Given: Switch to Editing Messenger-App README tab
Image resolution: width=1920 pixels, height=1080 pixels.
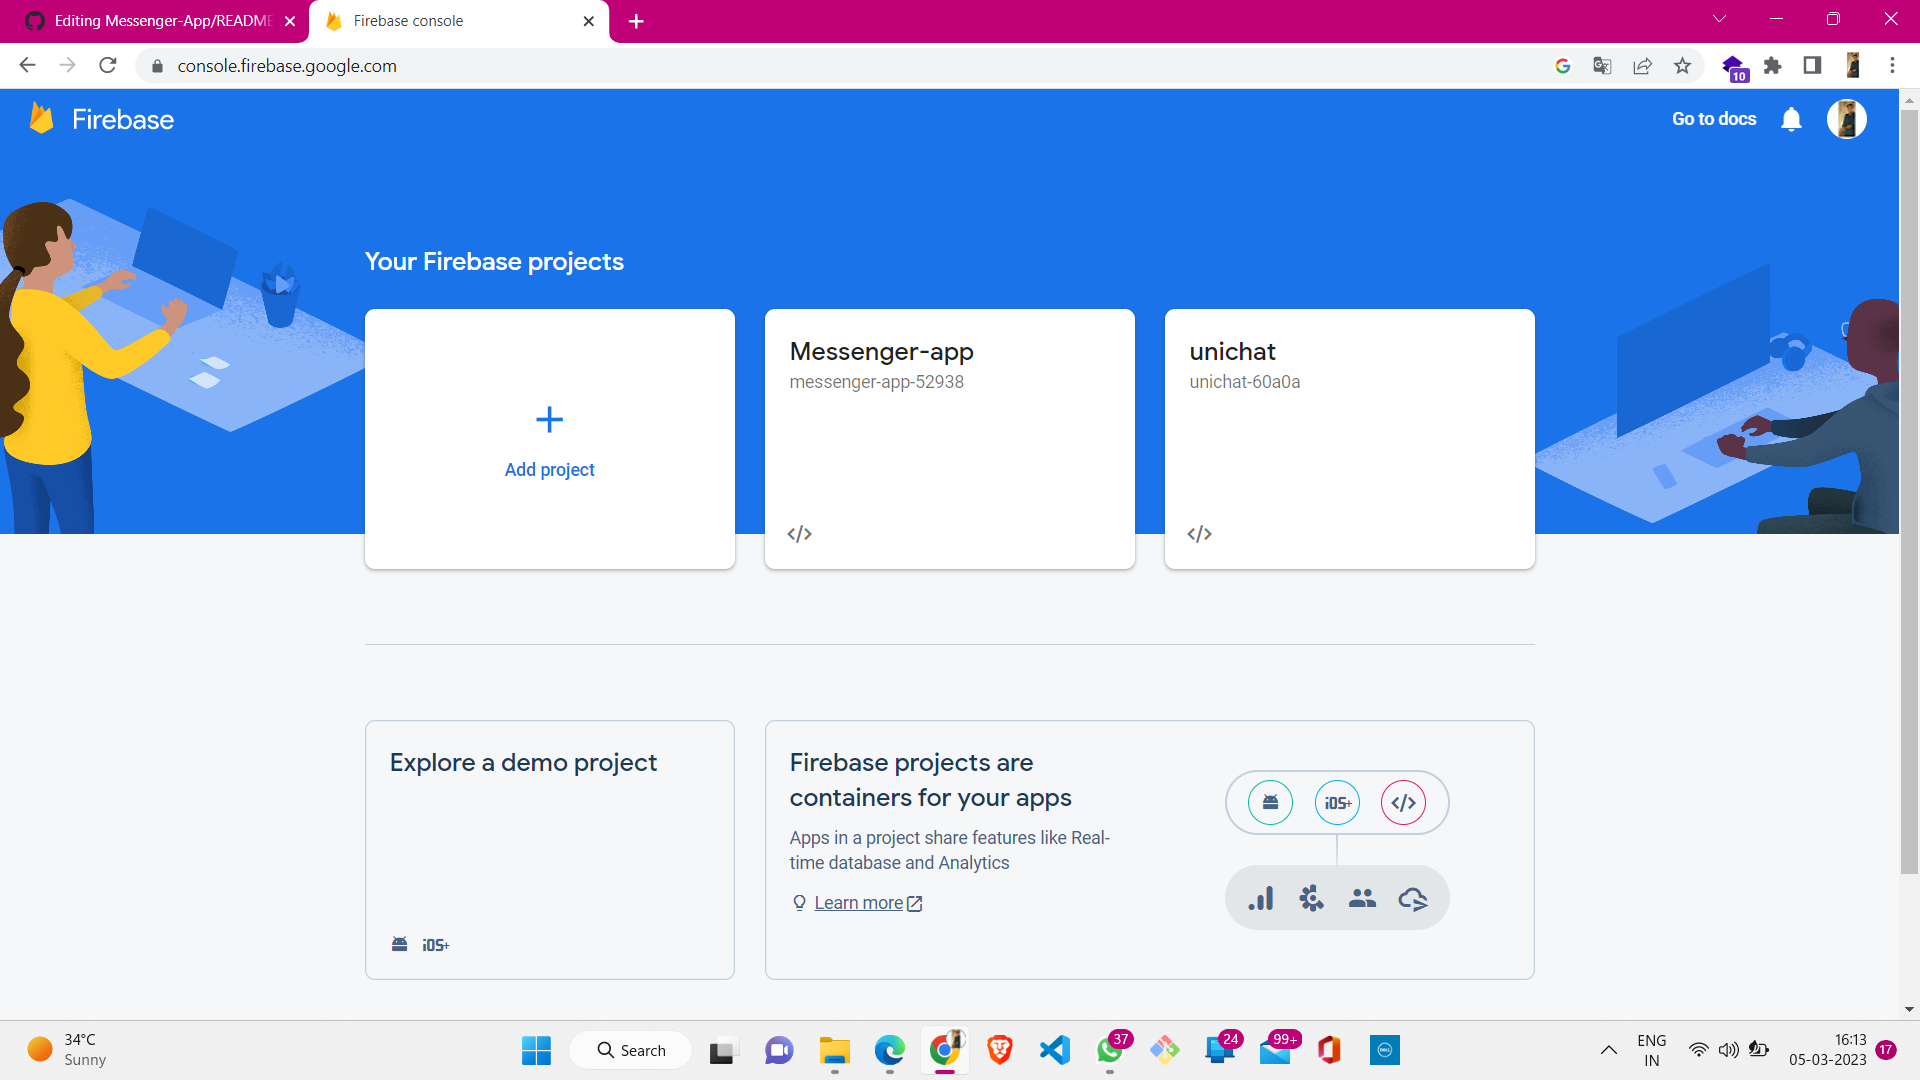Looking at the screenshot, I should (155, 21).
